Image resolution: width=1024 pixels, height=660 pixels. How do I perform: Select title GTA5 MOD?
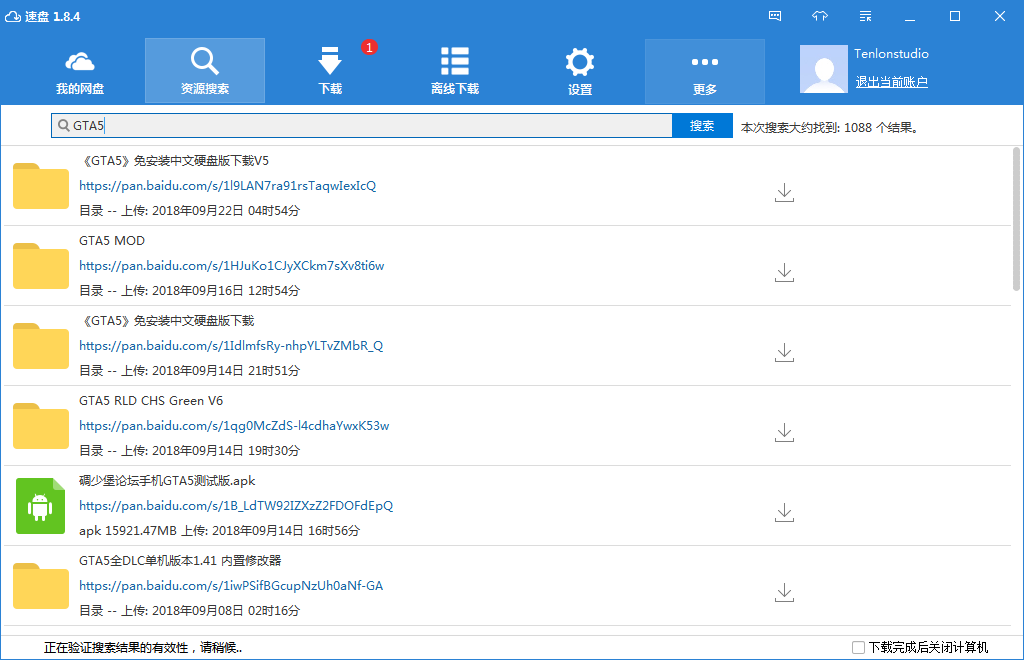[112, 241]
